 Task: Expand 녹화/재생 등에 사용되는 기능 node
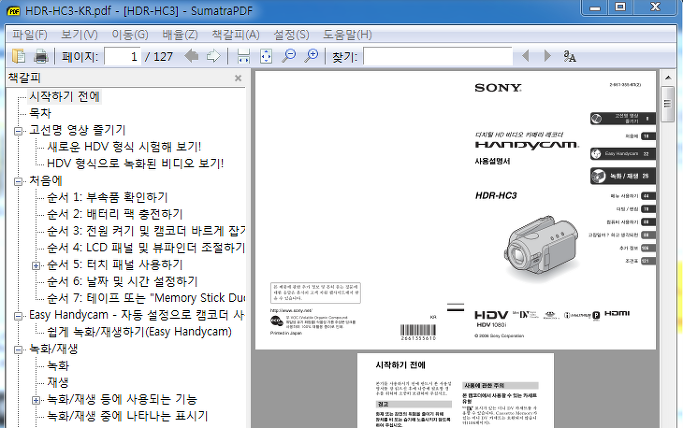[x=36, y=400]
